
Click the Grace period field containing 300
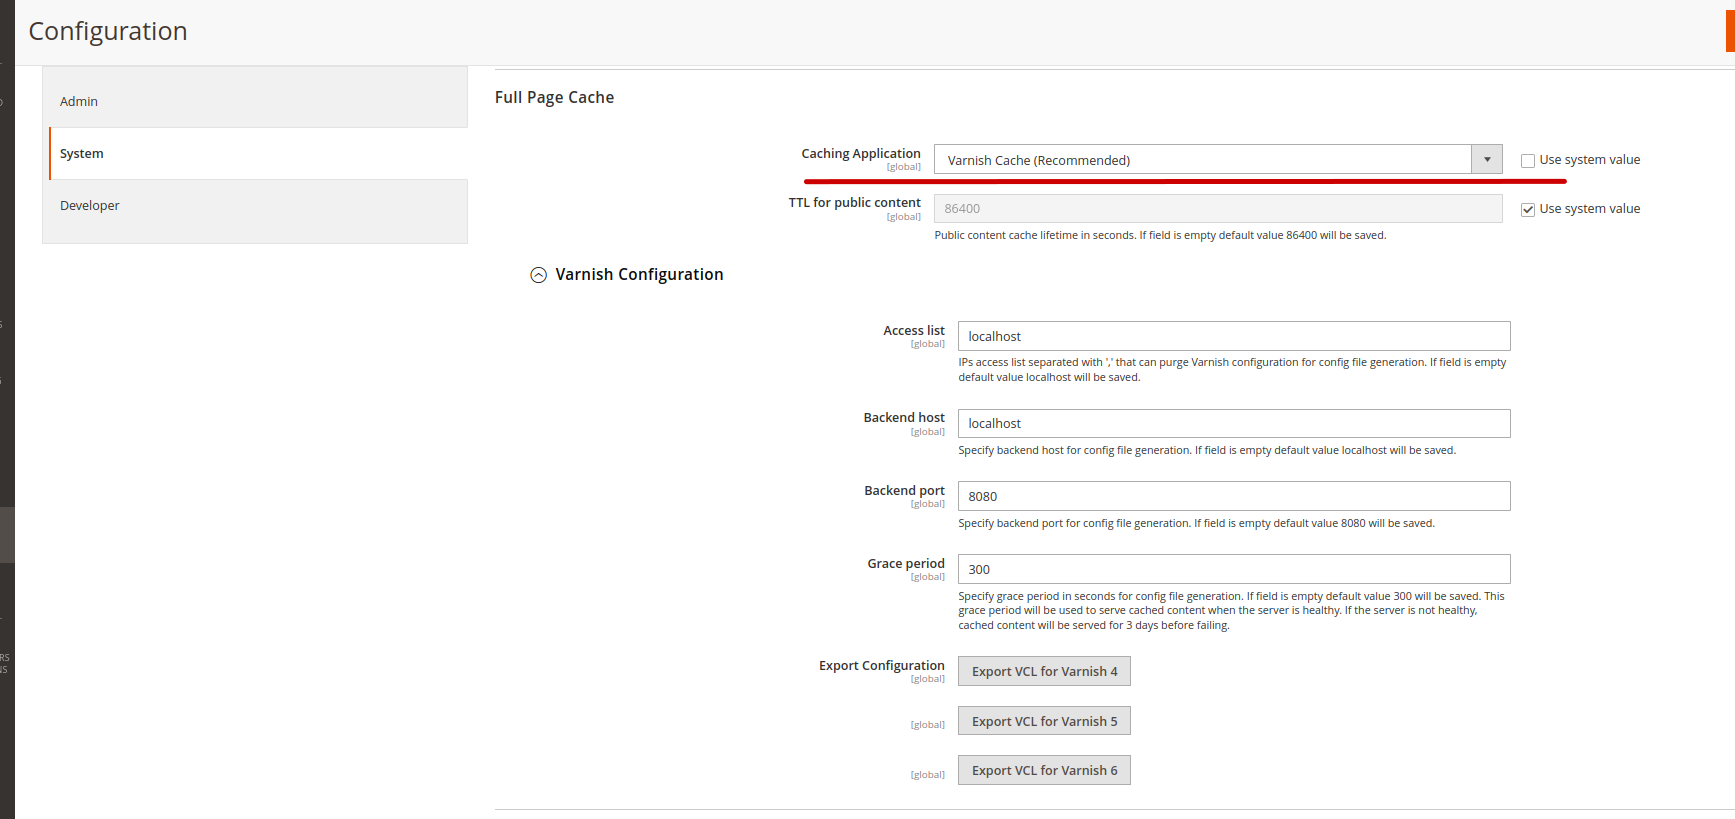pyautogui.click(x=1233, y=570)
